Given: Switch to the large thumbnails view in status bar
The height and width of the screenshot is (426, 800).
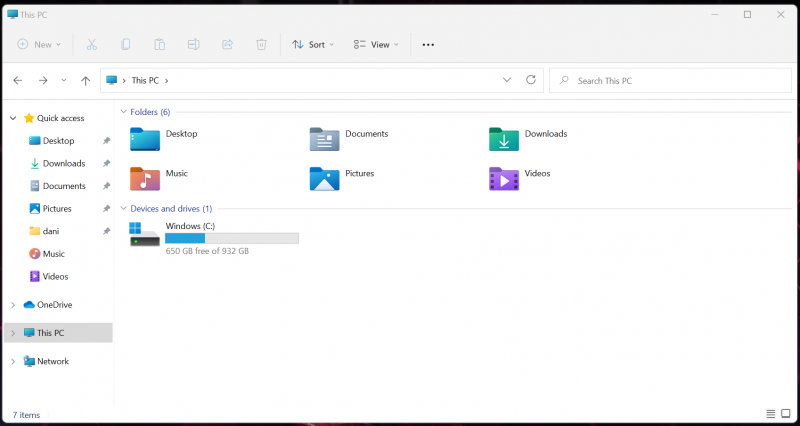Looking at the screenshot, I should pos(786,414).
